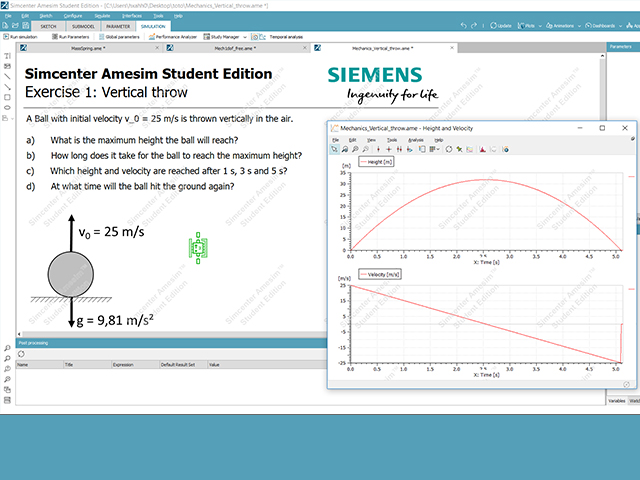Open the Dashboards dropdown arrow
This screenshot has width=640, height=480.
(620, 26)
